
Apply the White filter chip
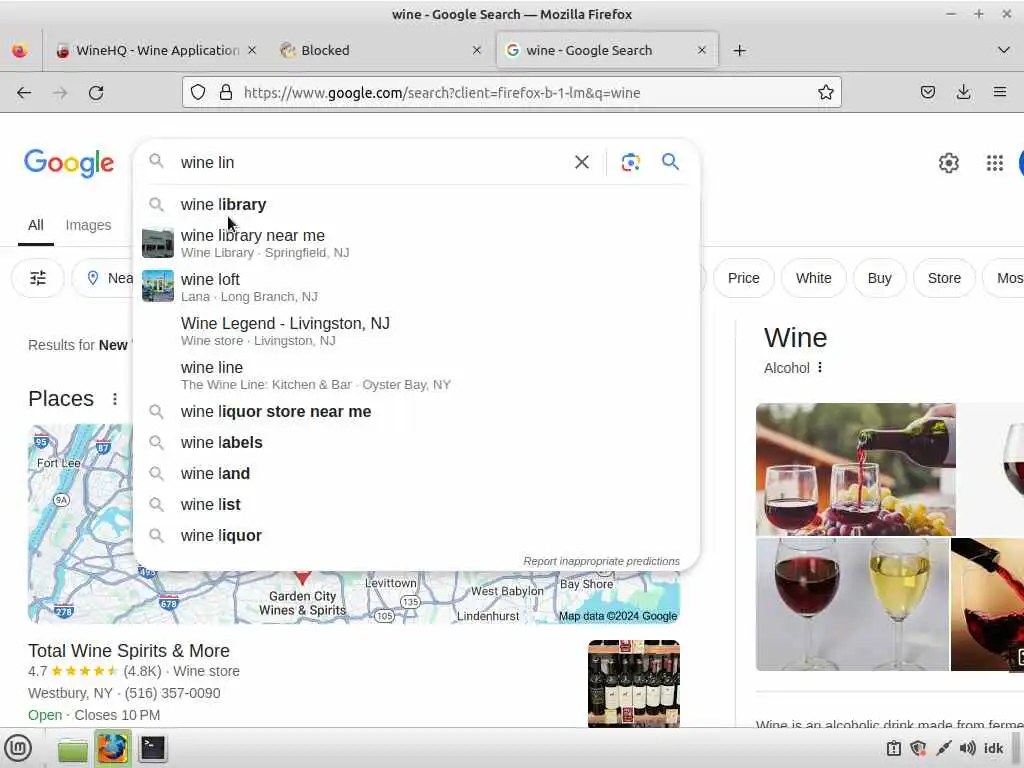click(814, 278)
